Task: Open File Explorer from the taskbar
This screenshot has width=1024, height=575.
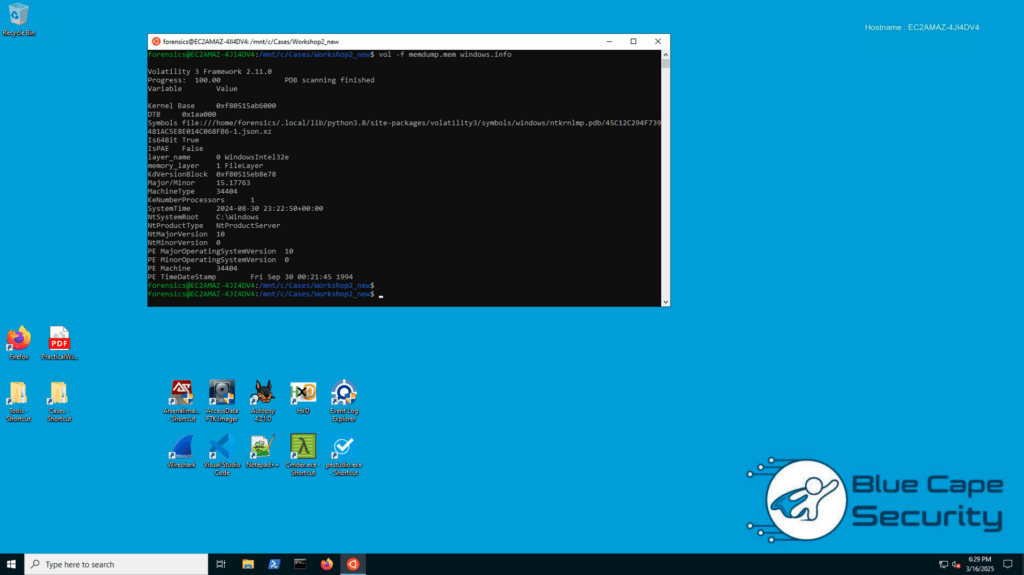Action: tap(248, 564)
